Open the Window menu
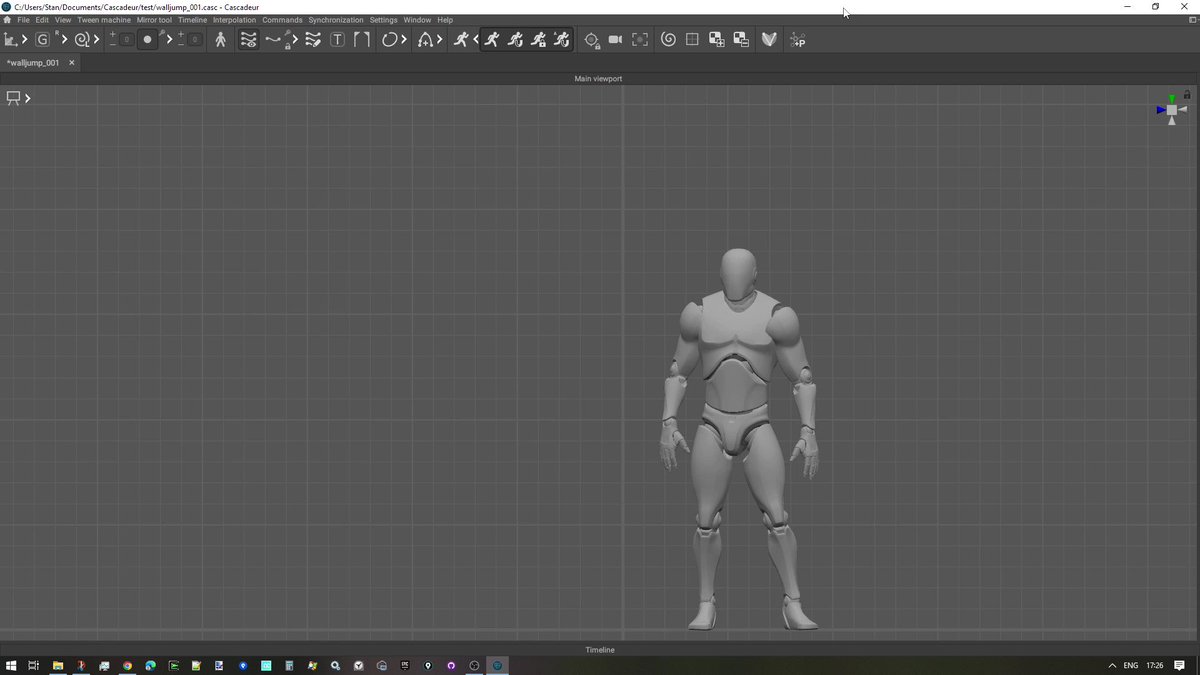 click(417, 20)
